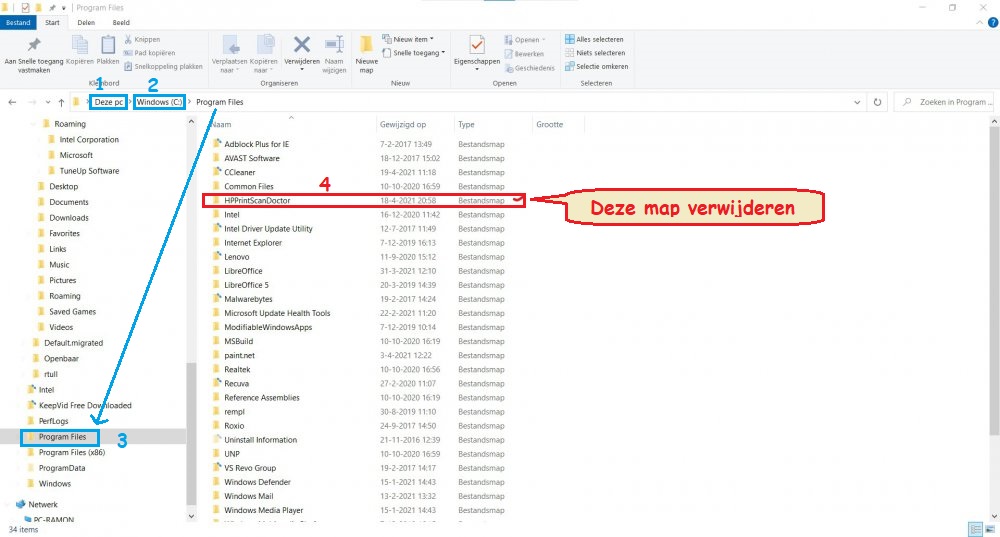Click the refresh button beside address bar

[878, 102]
